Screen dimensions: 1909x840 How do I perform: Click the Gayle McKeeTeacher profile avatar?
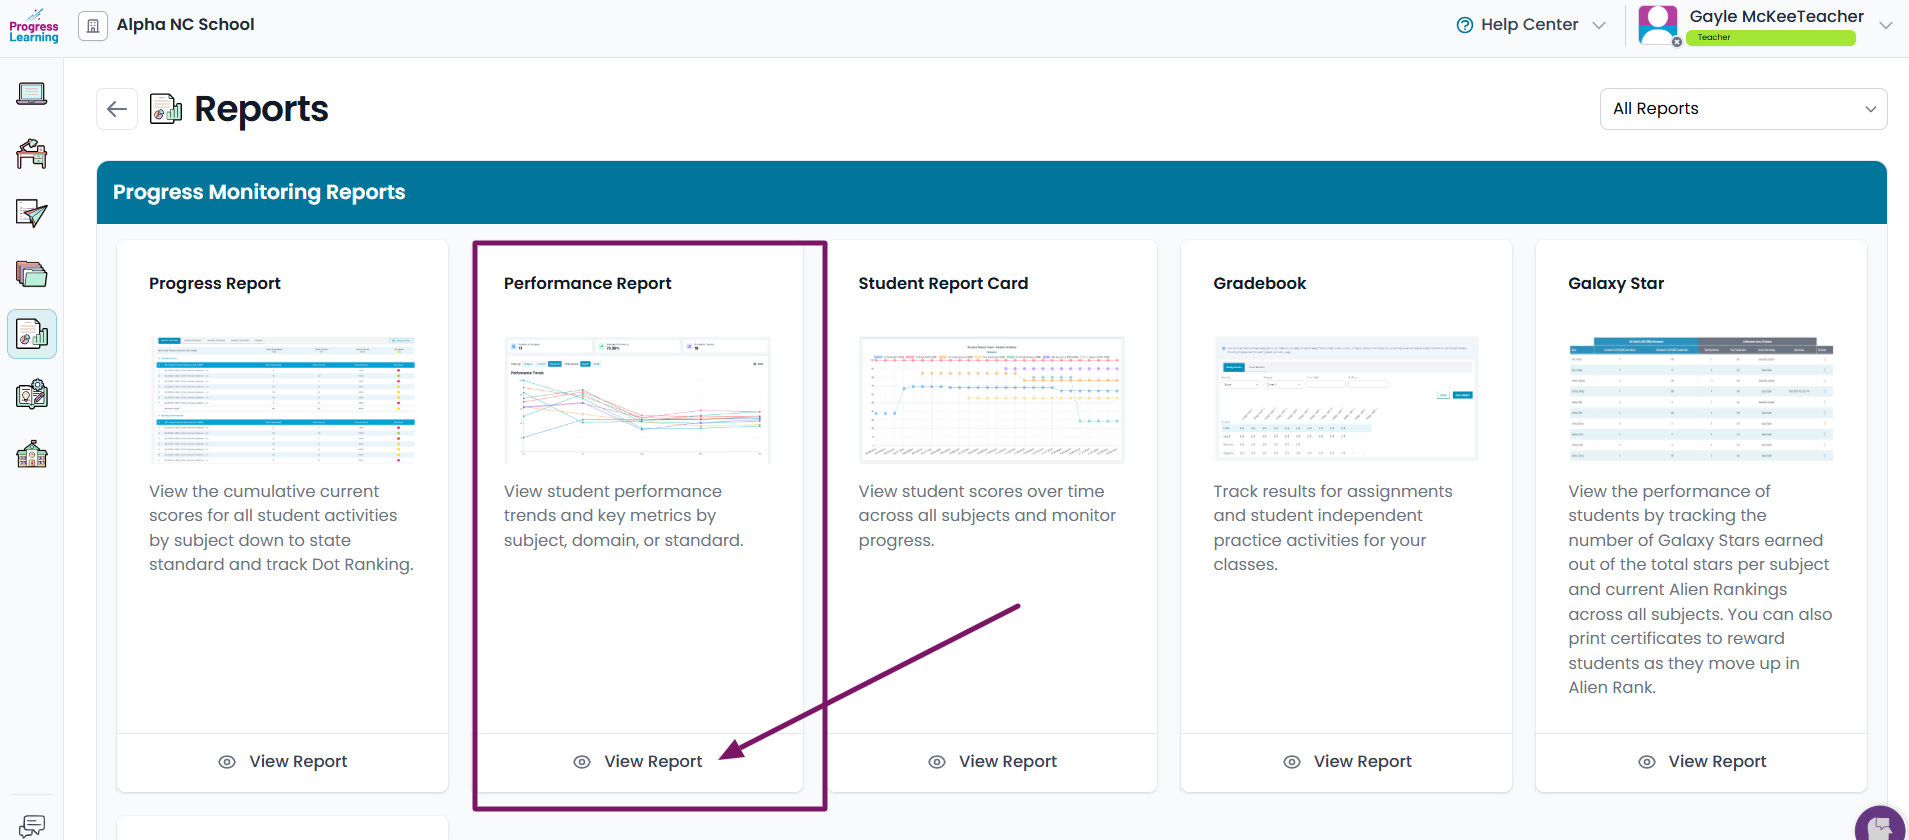(x=1658, y=25)
